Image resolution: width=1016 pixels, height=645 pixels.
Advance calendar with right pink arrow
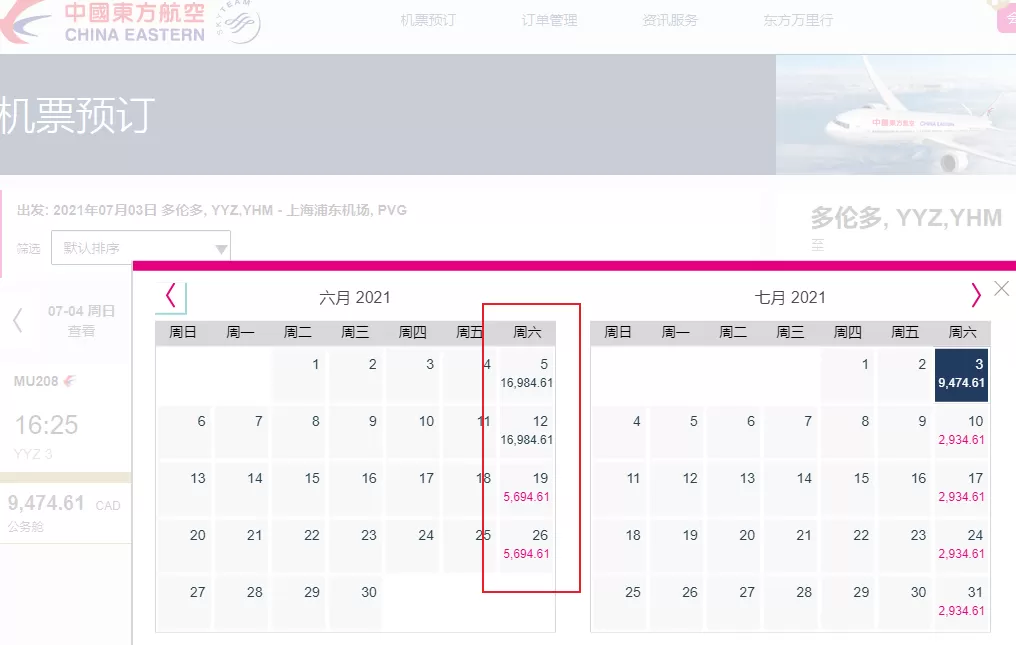click(x=975, y=296)
